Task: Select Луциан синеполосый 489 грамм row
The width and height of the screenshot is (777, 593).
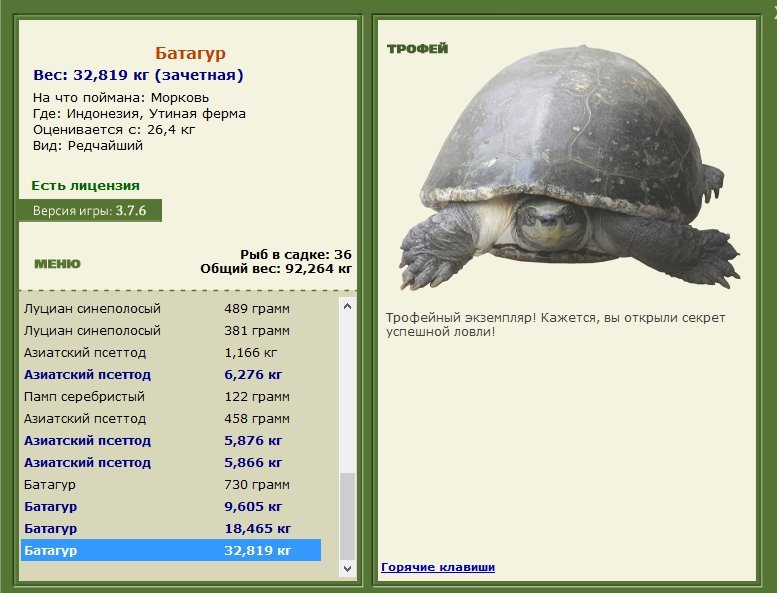Action: 171,309
